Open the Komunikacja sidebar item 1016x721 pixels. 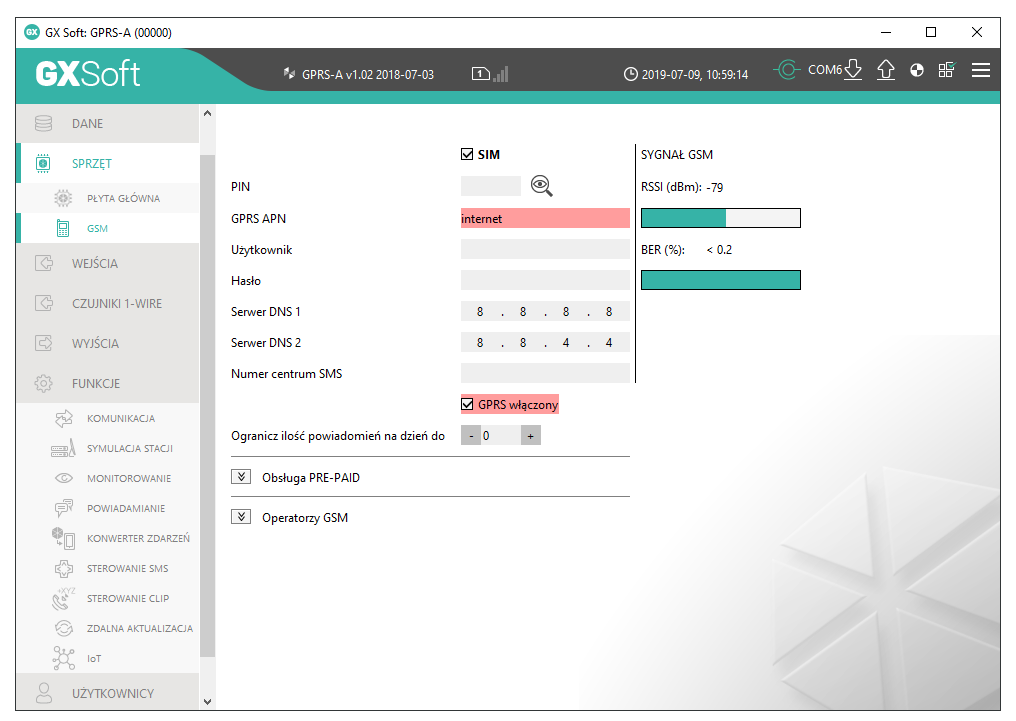120,419
